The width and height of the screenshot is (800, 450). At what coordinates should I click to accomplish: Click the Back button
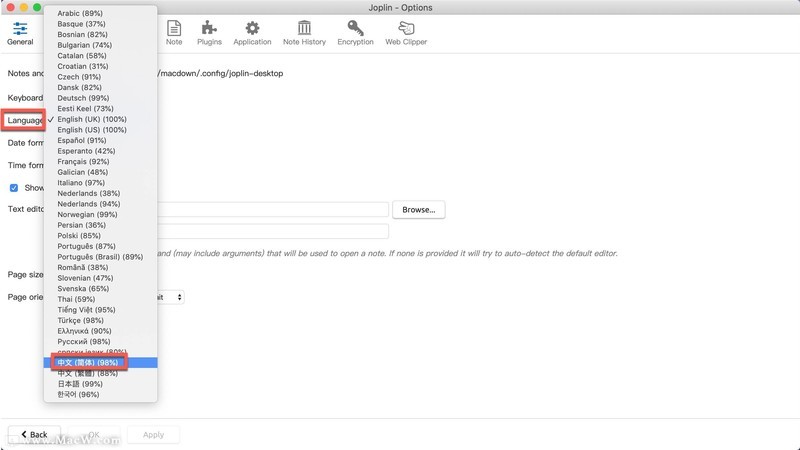point(34,435)
